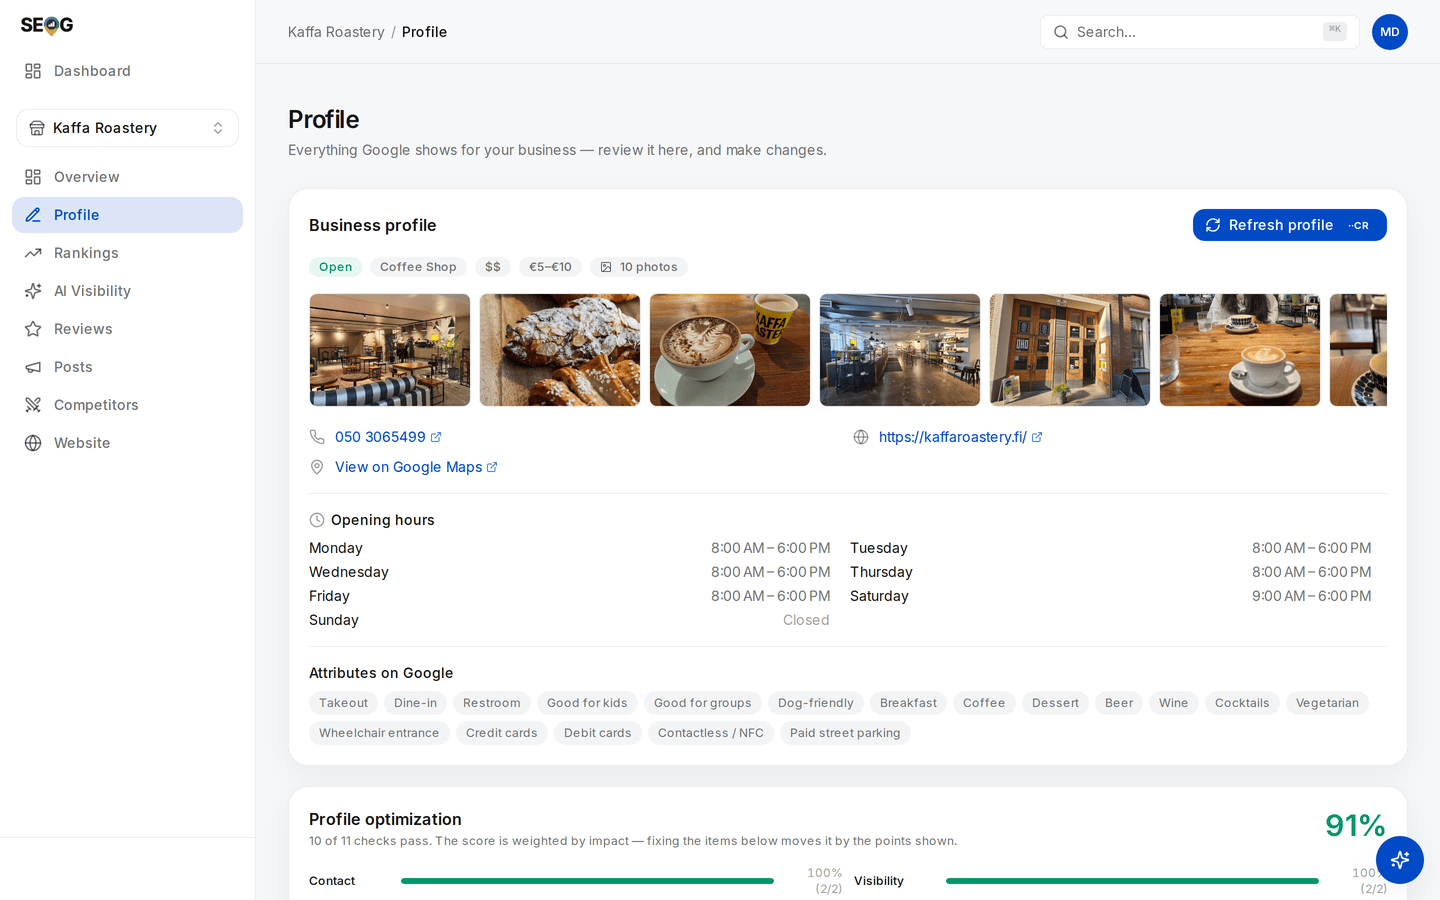Navigate to Reviews
The width and height of the screenshot is (1440, 900).
click(x=127, y=329)
